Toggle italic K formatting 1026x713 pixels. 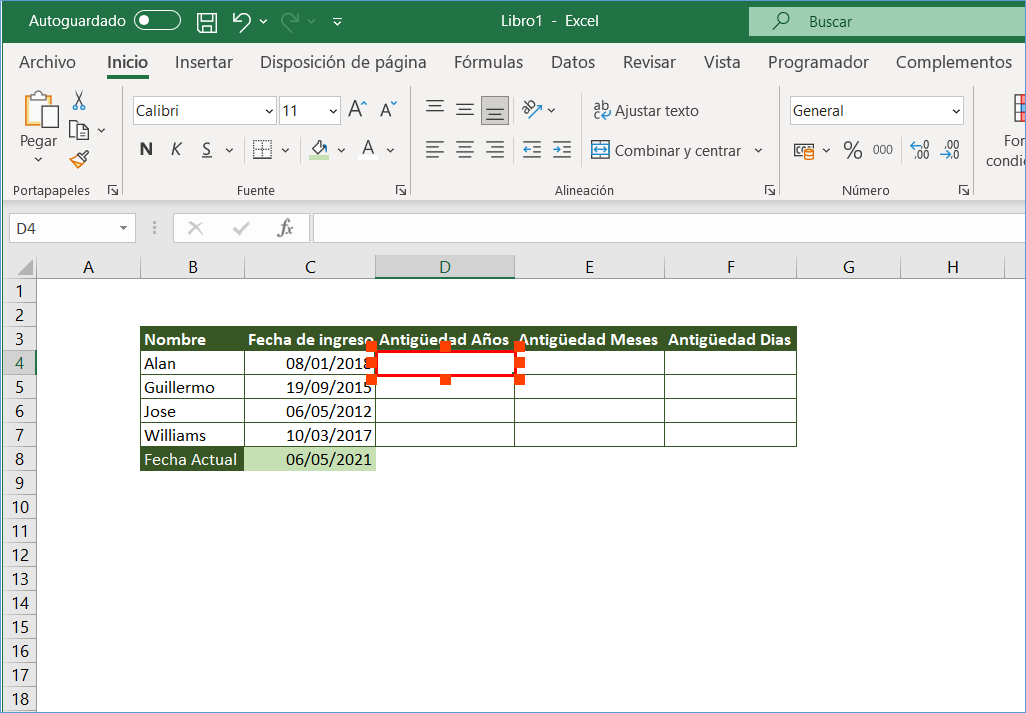click(x=176, y=150)
